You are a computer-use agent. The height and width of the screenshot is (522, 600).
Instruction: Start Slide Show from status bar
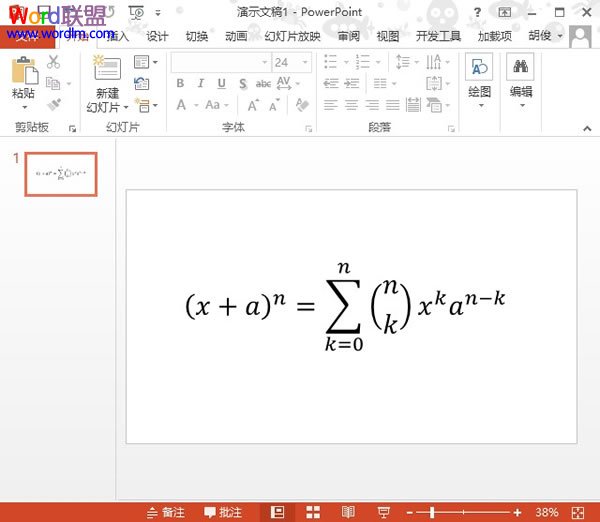tap(383, 512)
